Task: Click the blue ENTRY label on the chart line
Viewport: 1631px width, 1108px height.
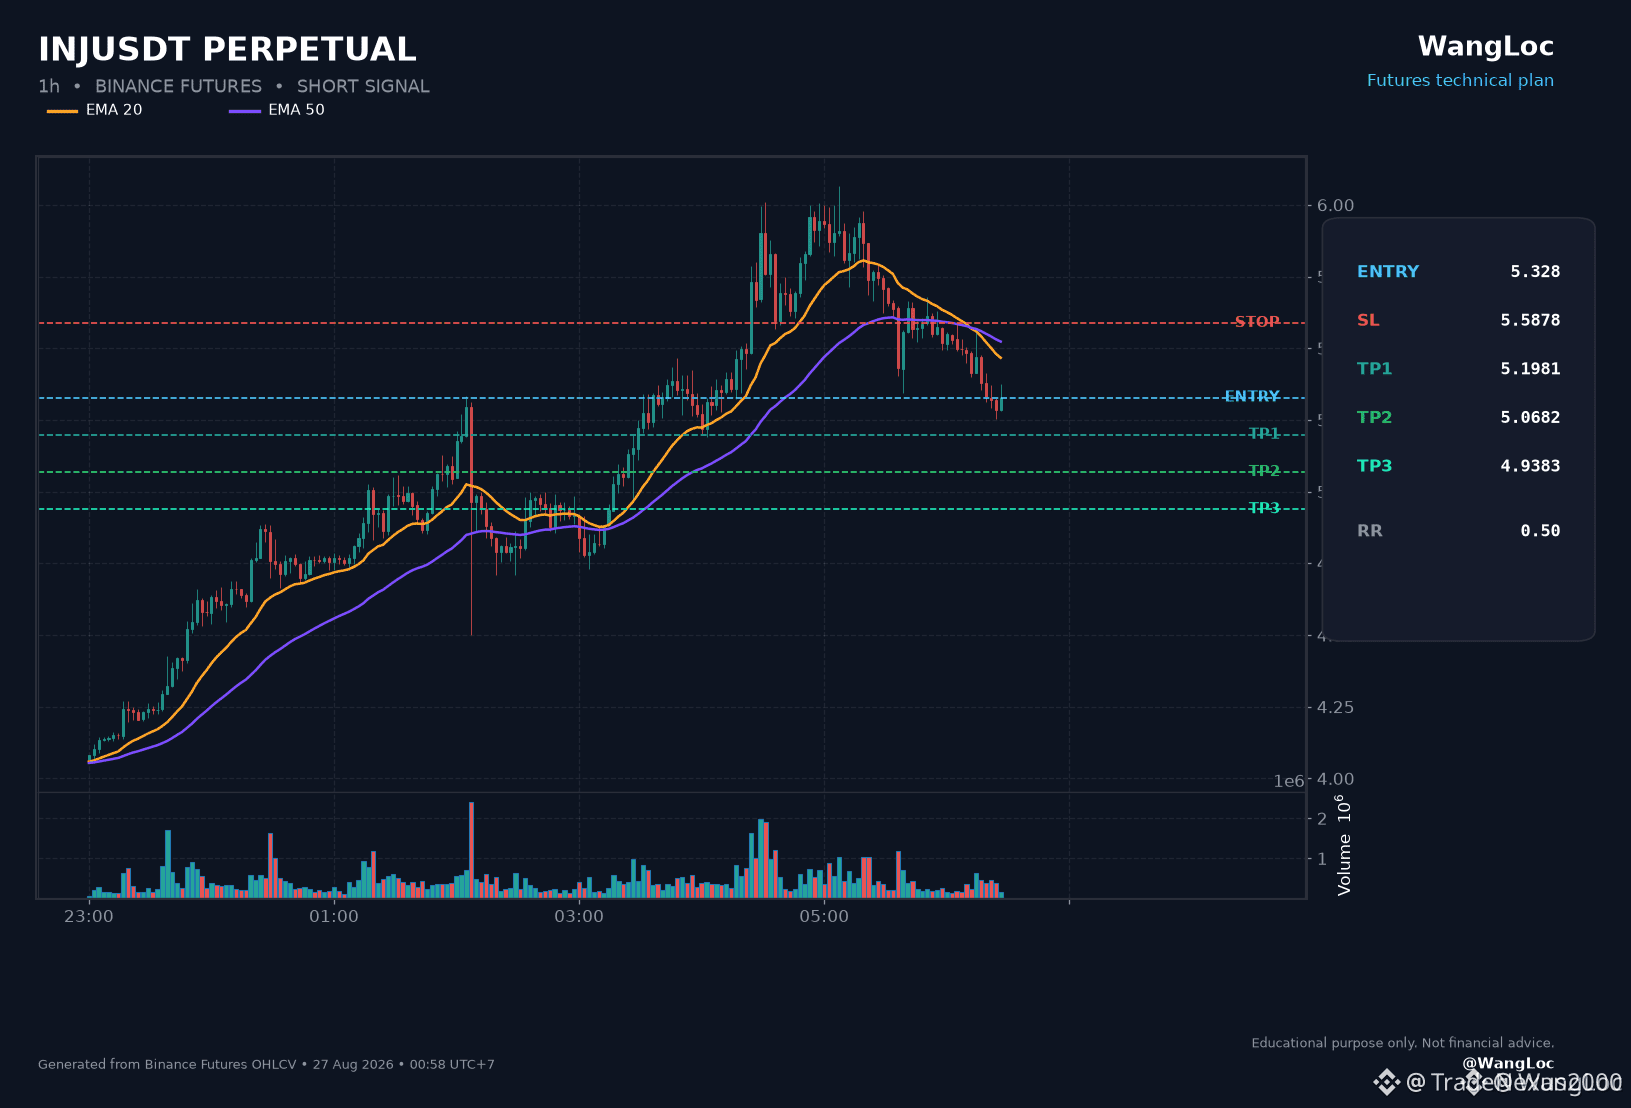Action: coord(1252,397)
